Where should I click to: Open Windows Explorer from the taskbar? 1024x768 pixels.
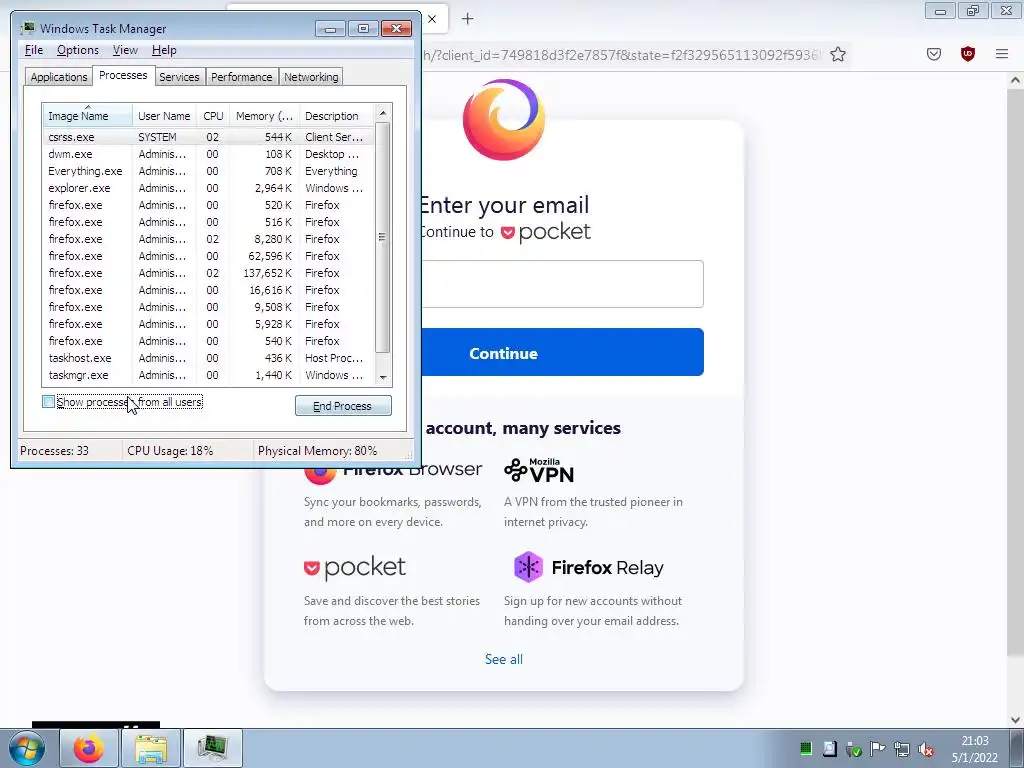coord(151,748)
